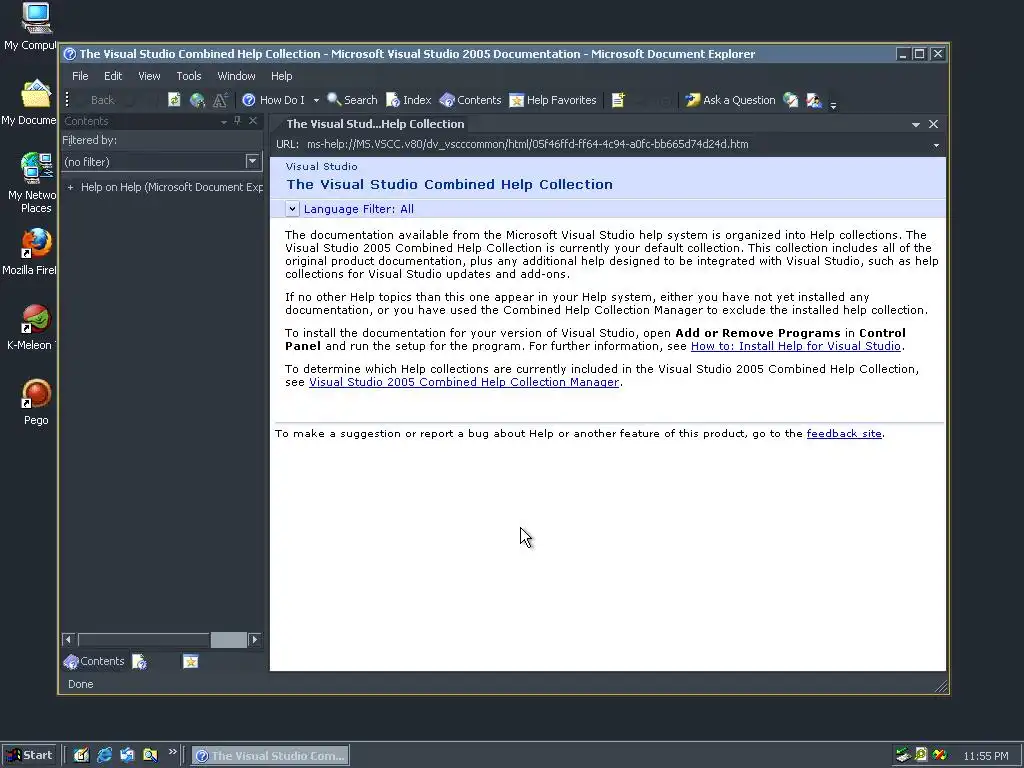Click the taskbar clock showing 11:55 PM
Image resolution: width=1024 pixels, height=768 pixels.
(985, 756)
